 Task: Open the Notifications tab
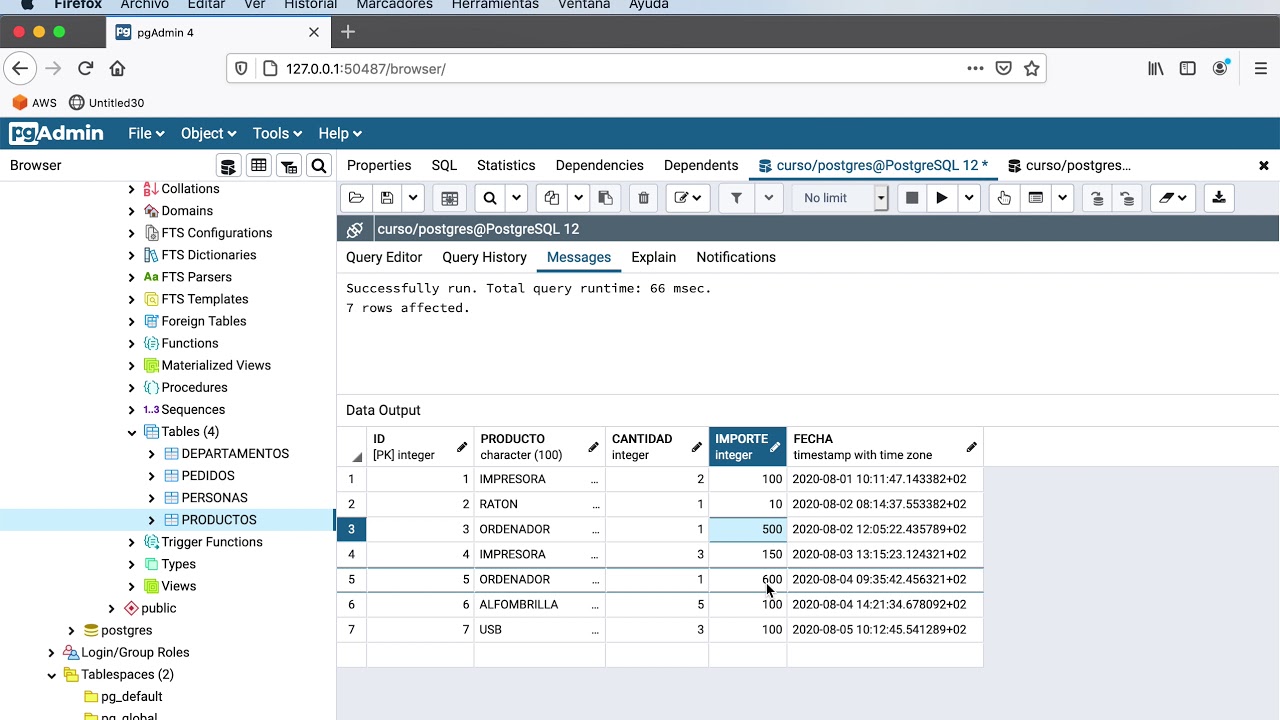tap(736, 257)
